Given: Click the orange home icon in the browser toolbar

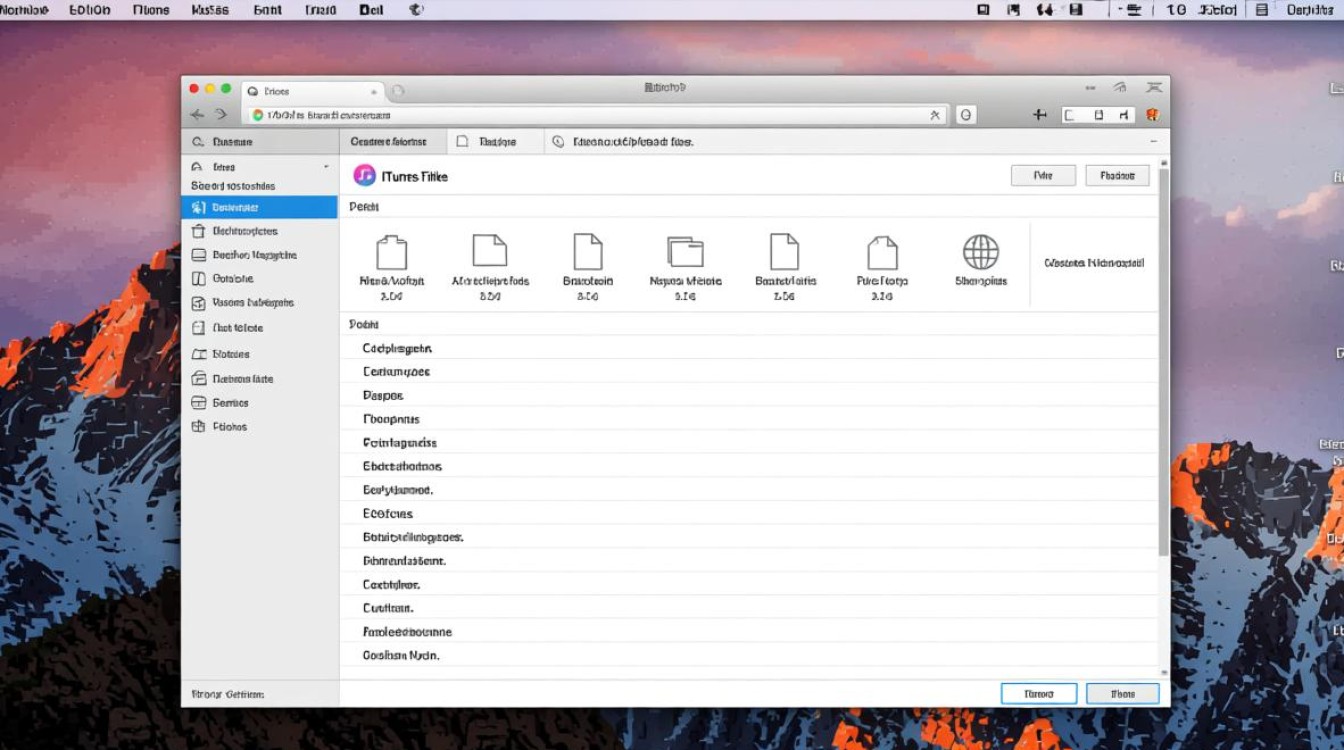Looking at the screenshot, I should click(1152, 114).
